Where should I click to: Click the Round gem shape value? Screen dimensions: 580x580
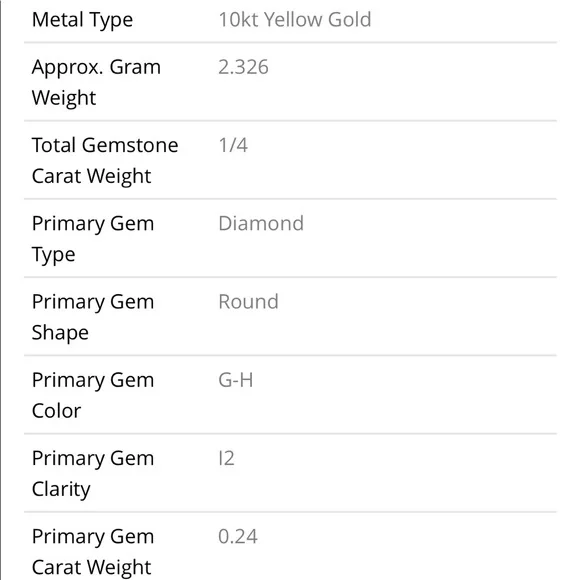pyautogui.click(x=248, y=301)
